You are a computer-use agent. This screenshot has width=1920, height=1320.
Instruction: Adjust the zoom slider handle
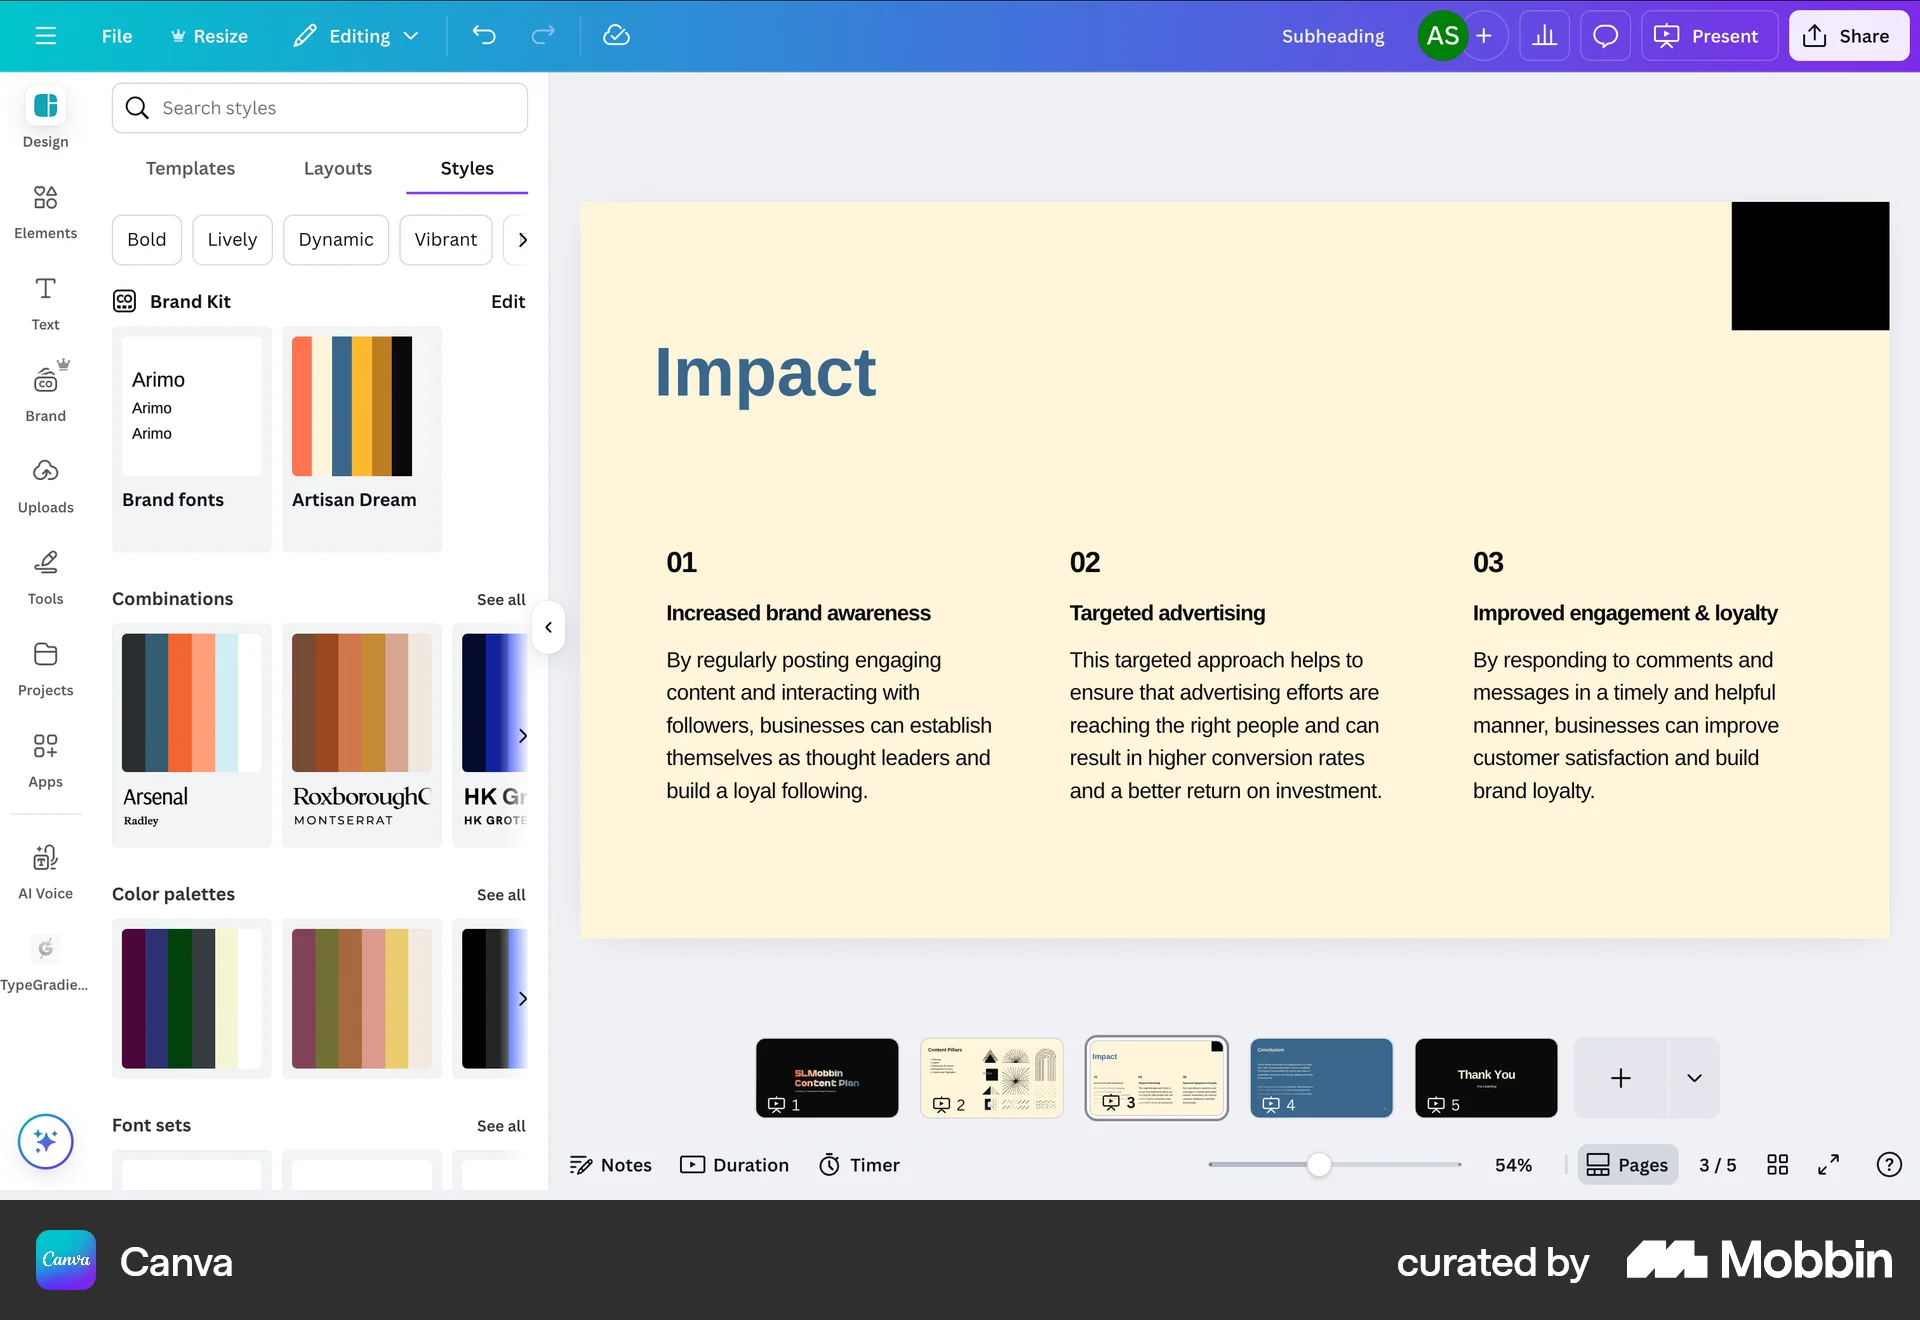[x=1319, y=1165]
